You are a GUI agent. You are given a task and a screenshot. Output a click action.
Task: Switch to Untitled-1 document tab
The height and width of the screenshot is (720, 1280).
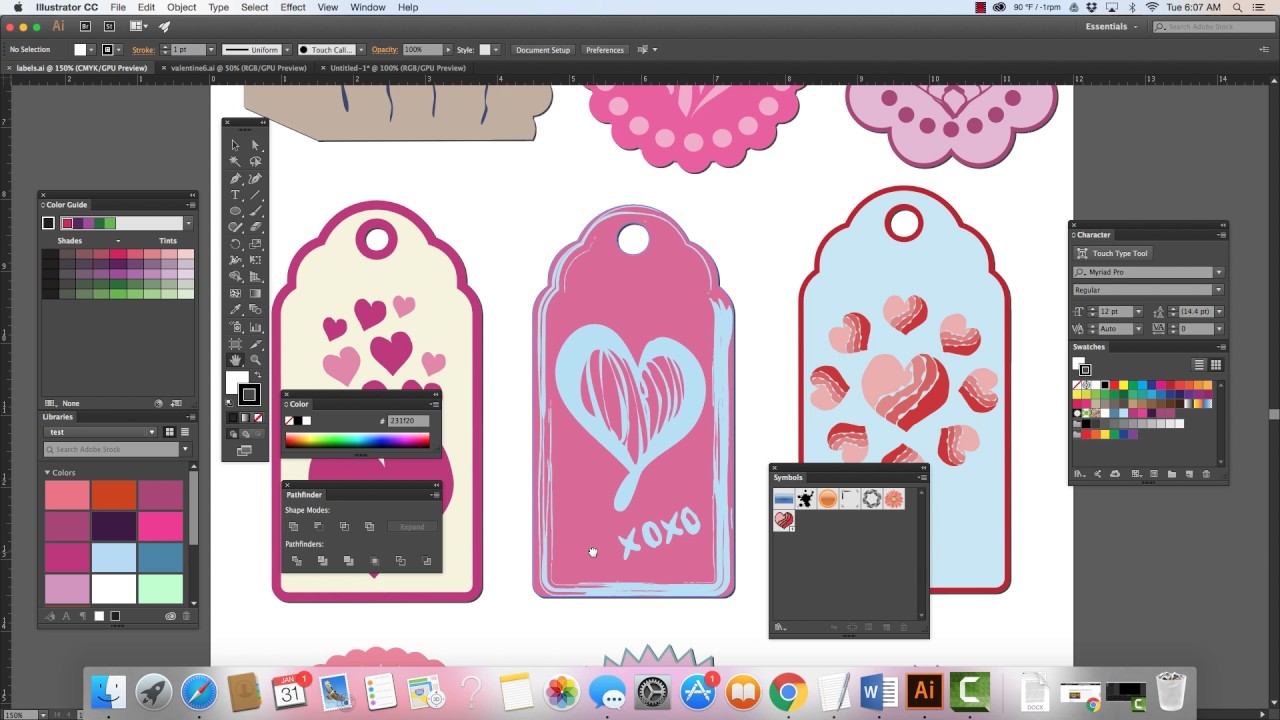pos(398,68)
